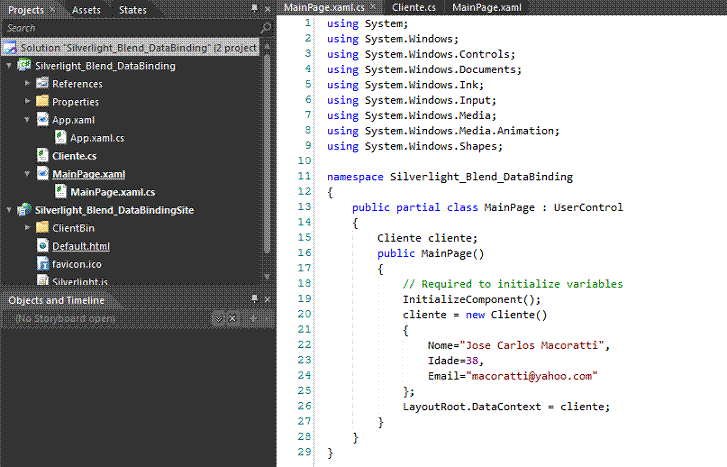Open the MainPage.xaml document tab

pyautogui.click(x=487, y=7)
